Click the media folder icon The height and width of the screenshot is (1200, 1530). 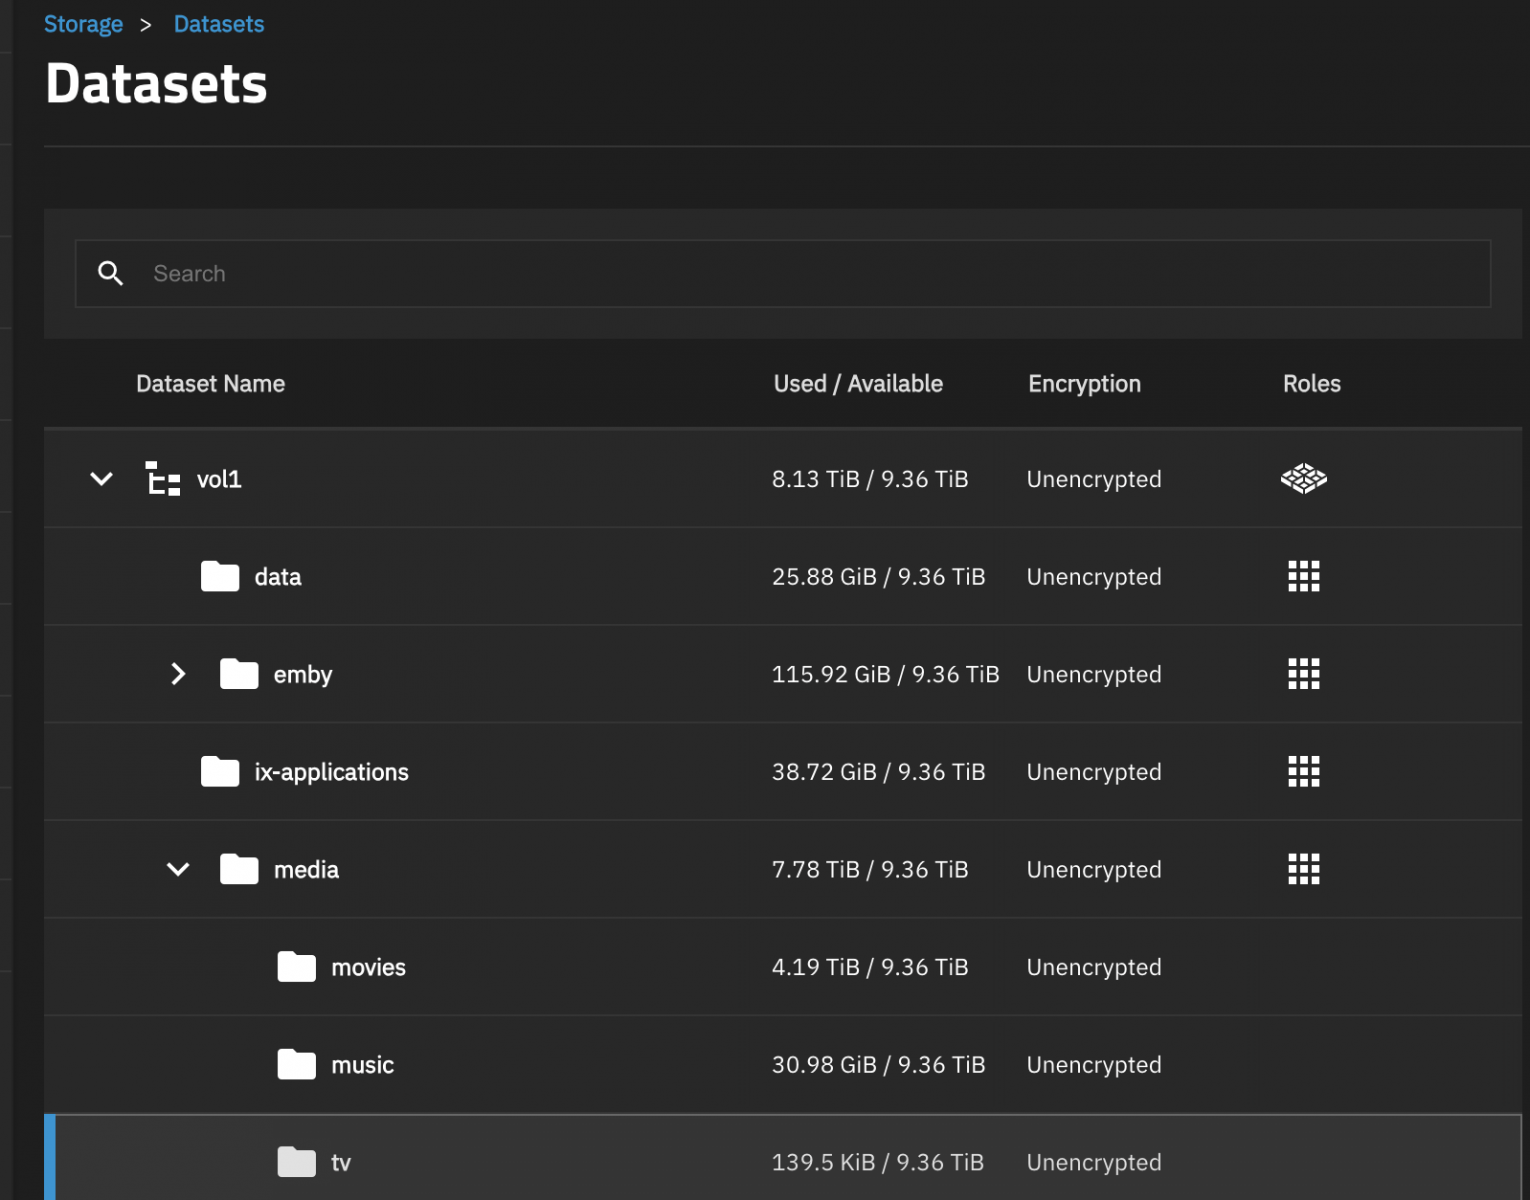[239, 869]
